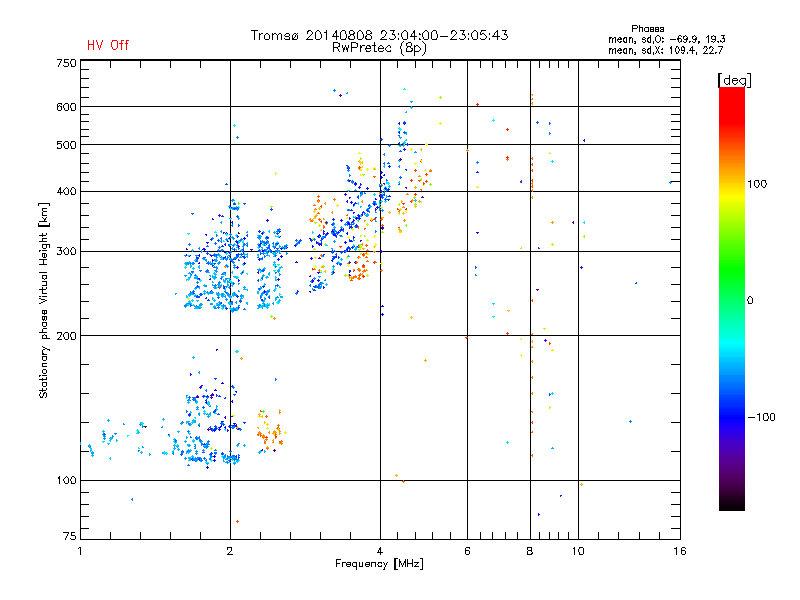Screen dimensions: 800x600
Task: Click the x-axis tick label '1'
Action: point(80,551)
